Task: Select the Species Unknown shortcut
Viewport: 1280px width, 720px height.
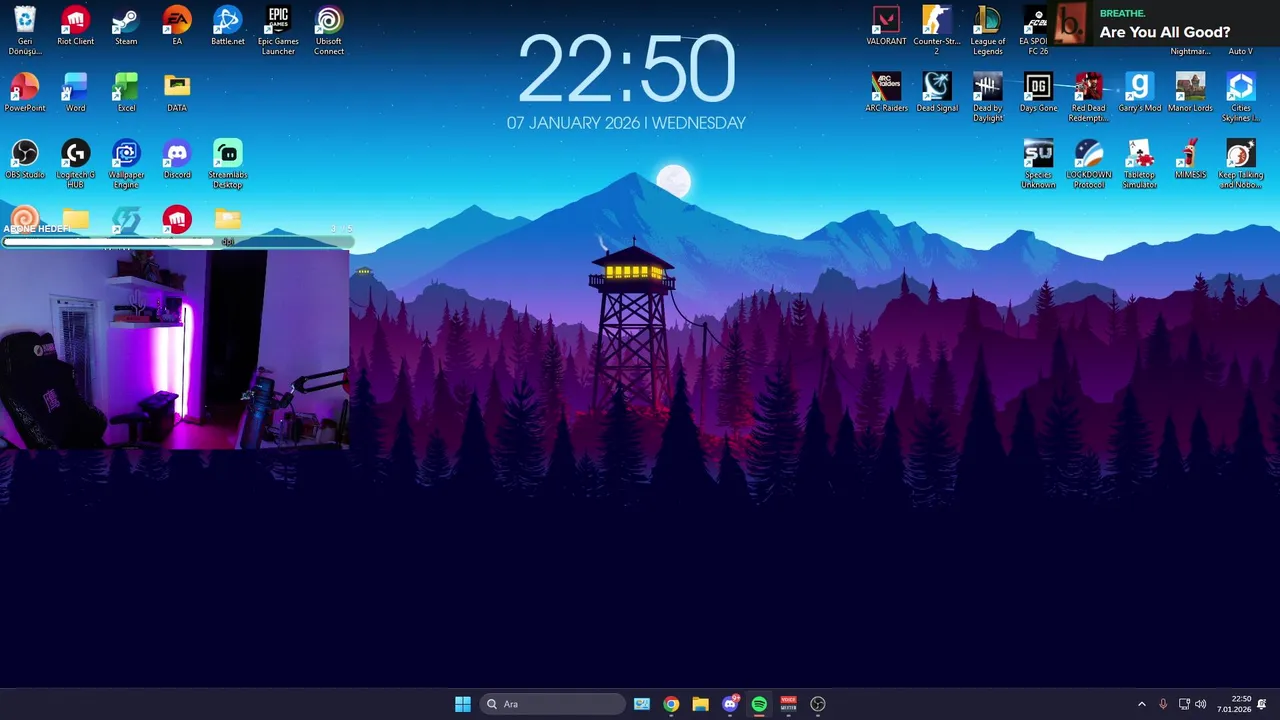Action: 1038,164
